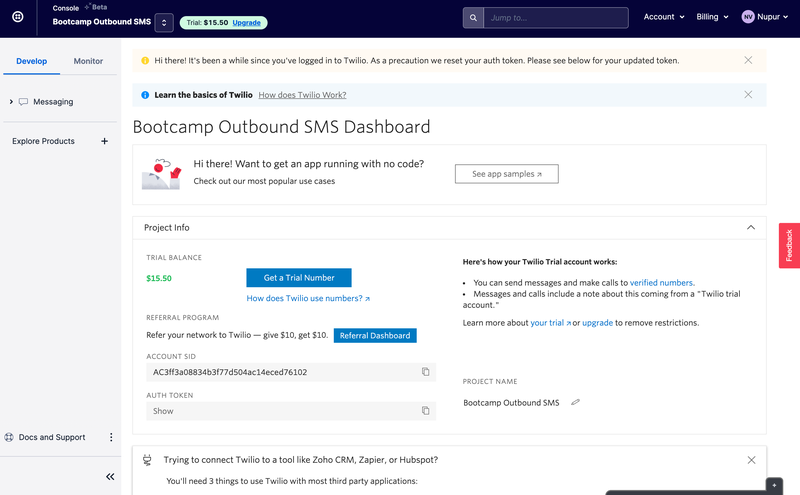800x495 pixels.
Task: Open the Referral Dashboard
Action: [375, 336]
